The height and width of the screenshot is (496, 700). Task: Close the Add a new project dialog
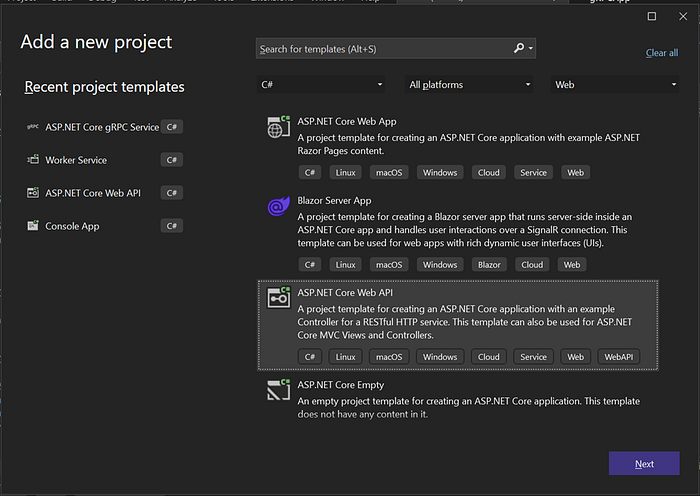[x=683, y=17]
